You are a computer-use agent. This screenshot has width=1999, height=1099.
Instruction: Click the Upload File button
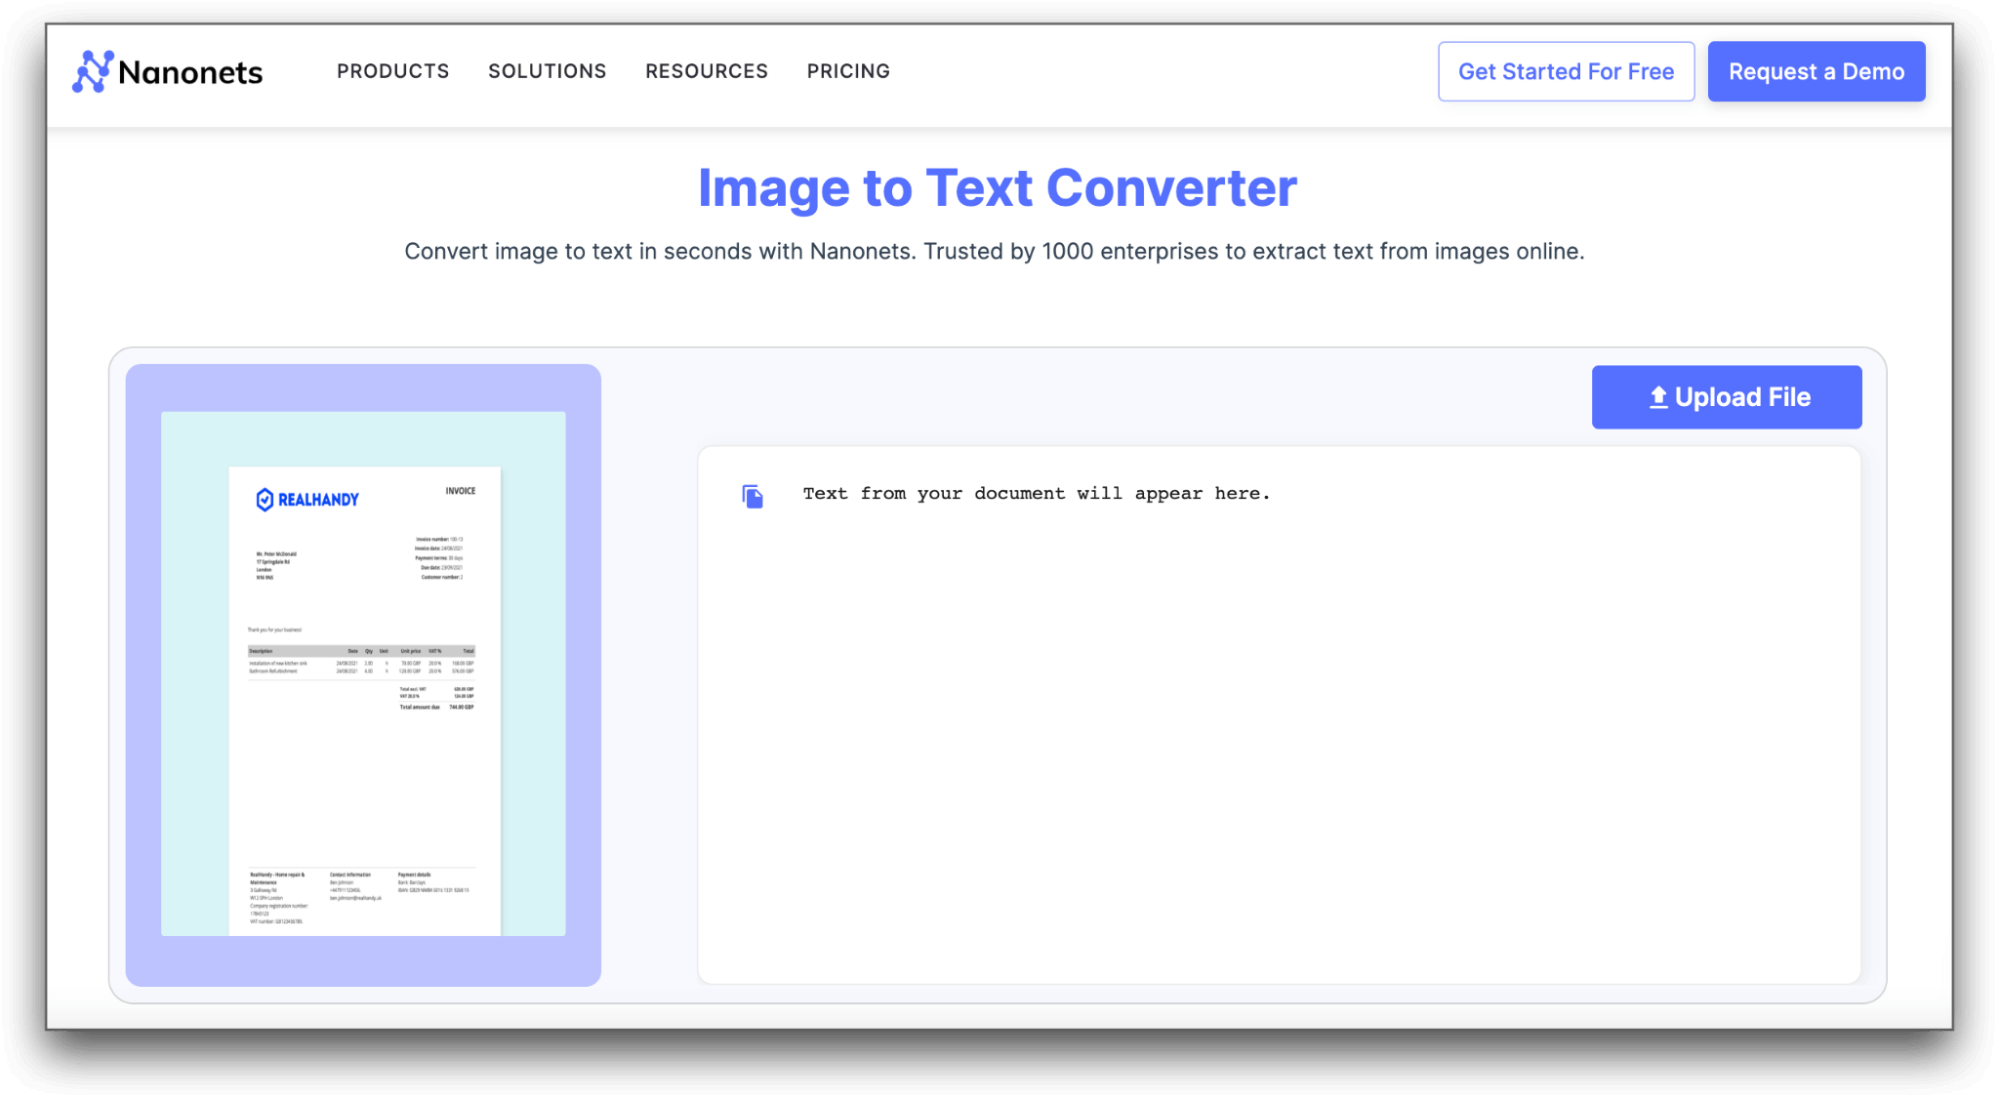tap(1727, 397)
